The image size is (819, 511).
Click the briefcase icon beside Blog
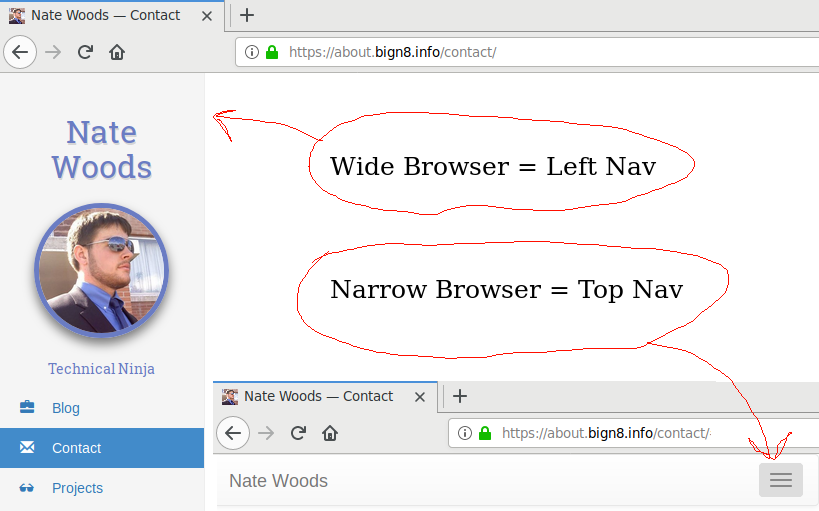[x=27, y=408]
